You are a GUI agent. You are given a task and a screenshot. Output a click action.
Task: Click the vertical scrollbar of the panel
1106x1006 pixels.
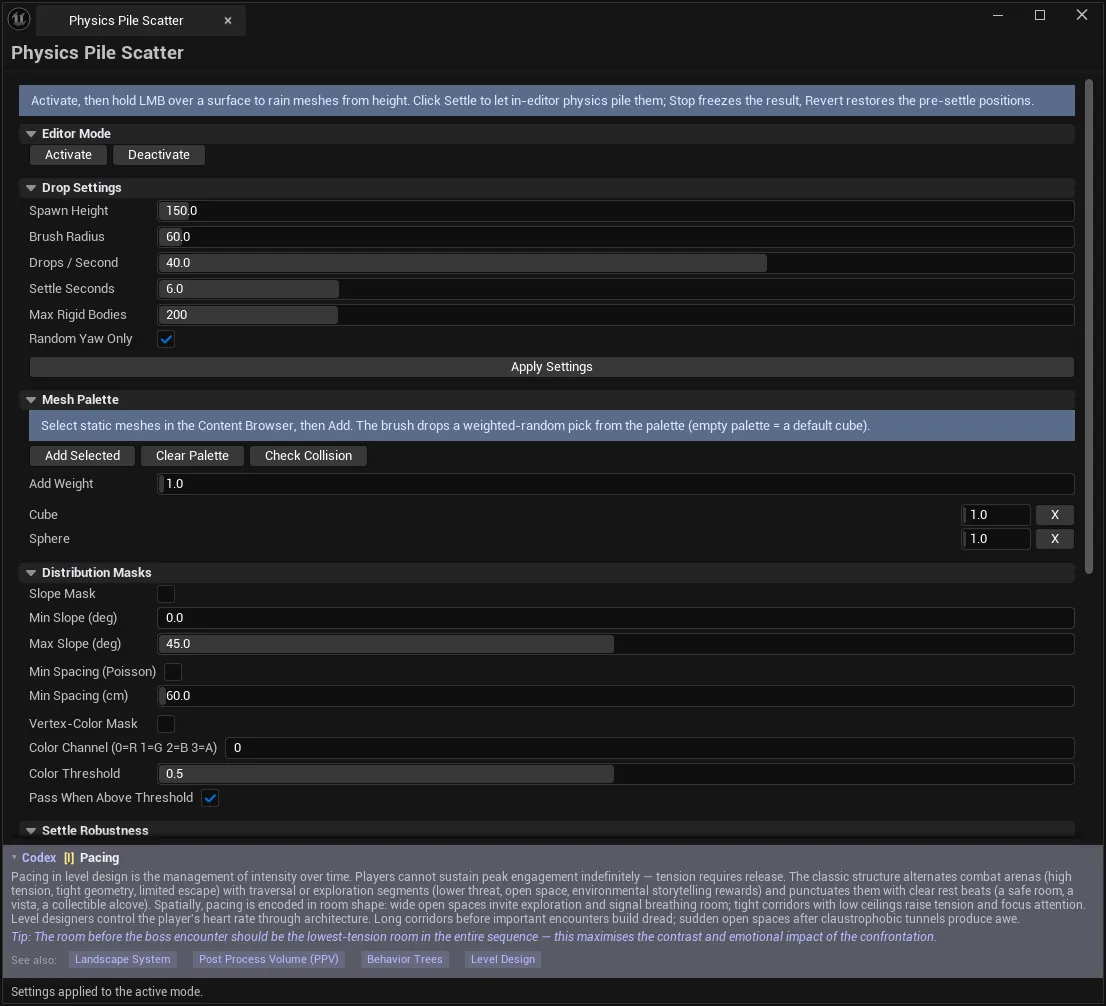pyautogui.click(x=1088, y=326)
